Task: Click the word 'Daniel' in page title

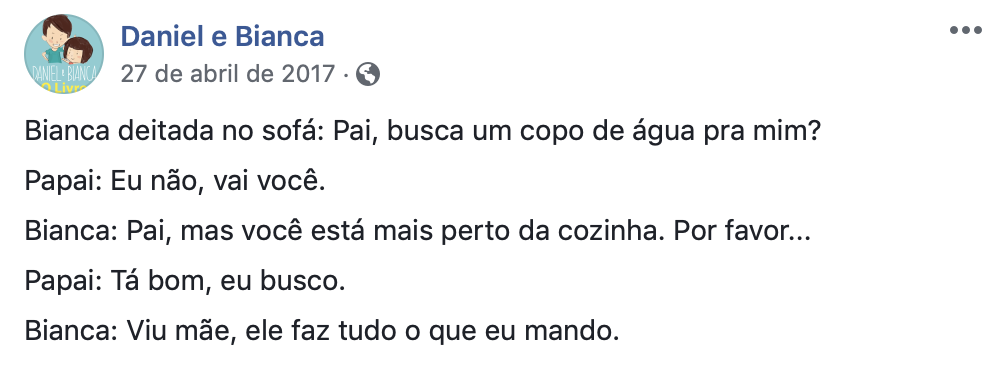Action: point(161,37)
